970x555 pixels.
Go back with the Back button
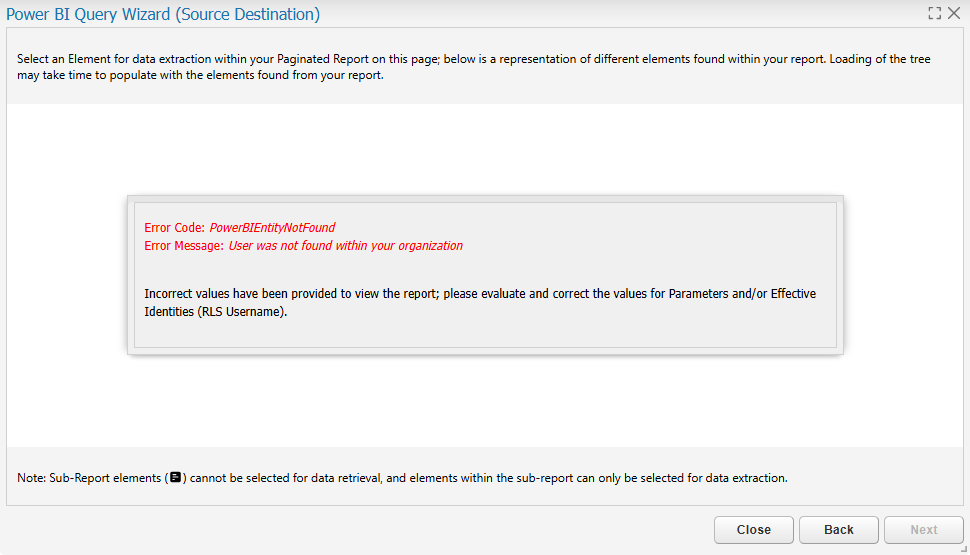[838, 530]
